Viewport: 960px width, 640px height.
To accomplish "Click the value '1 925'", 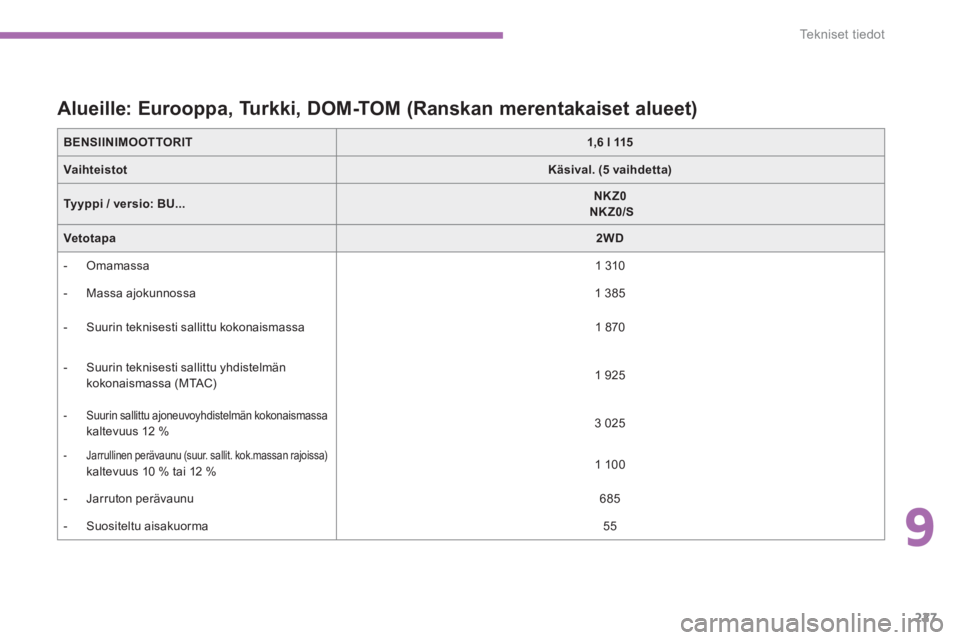I will (x=610, y=375).
